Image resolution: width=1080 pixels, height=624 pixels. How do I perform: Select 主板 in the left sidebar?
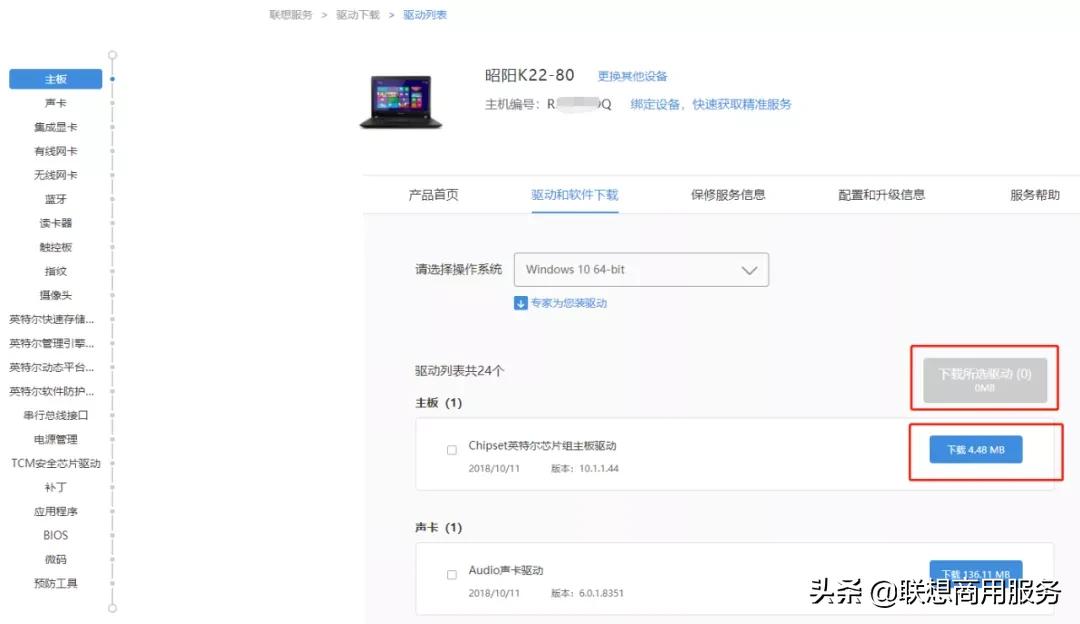click(x=55, y=79)
